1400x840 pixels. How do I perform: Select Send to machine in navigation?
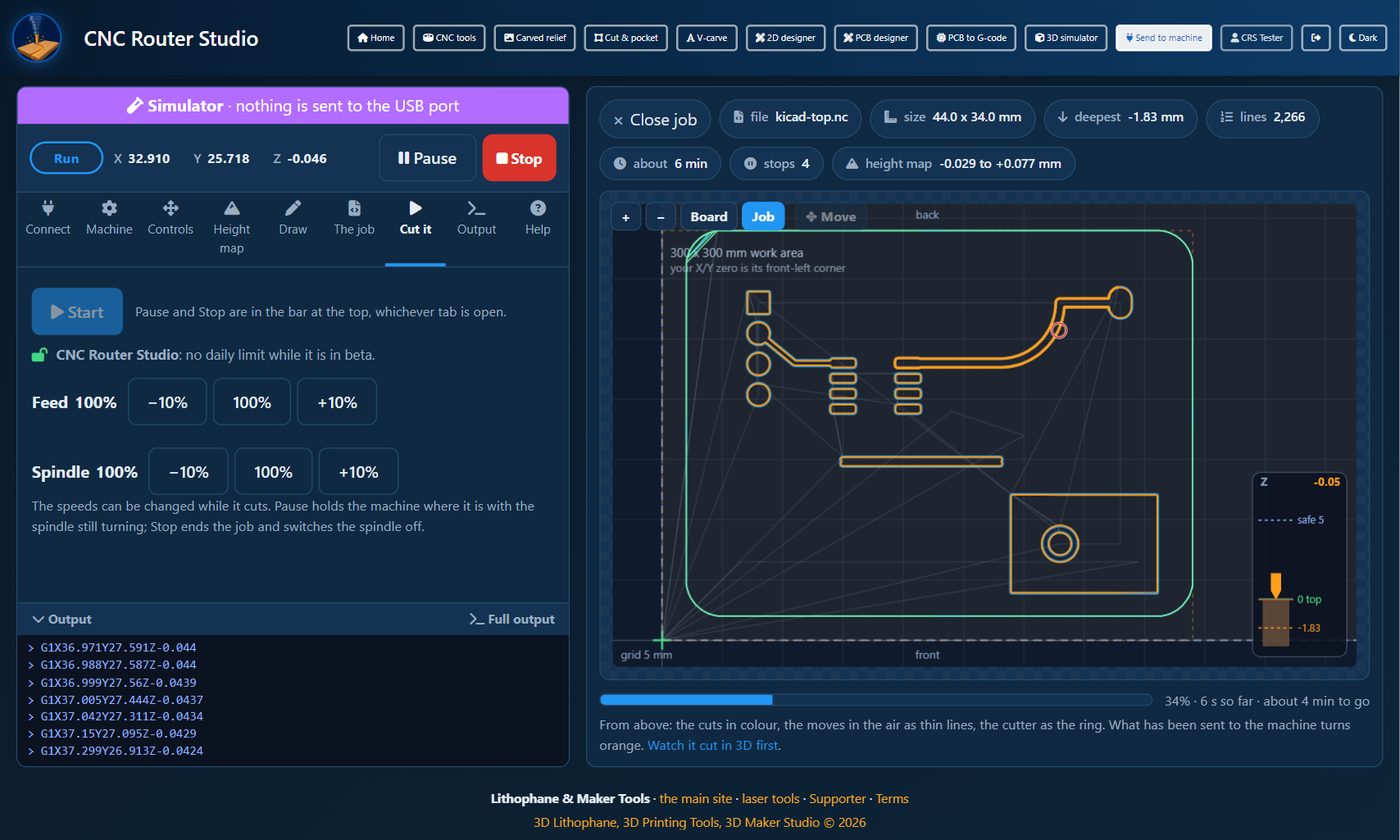tap(1164, 38)
